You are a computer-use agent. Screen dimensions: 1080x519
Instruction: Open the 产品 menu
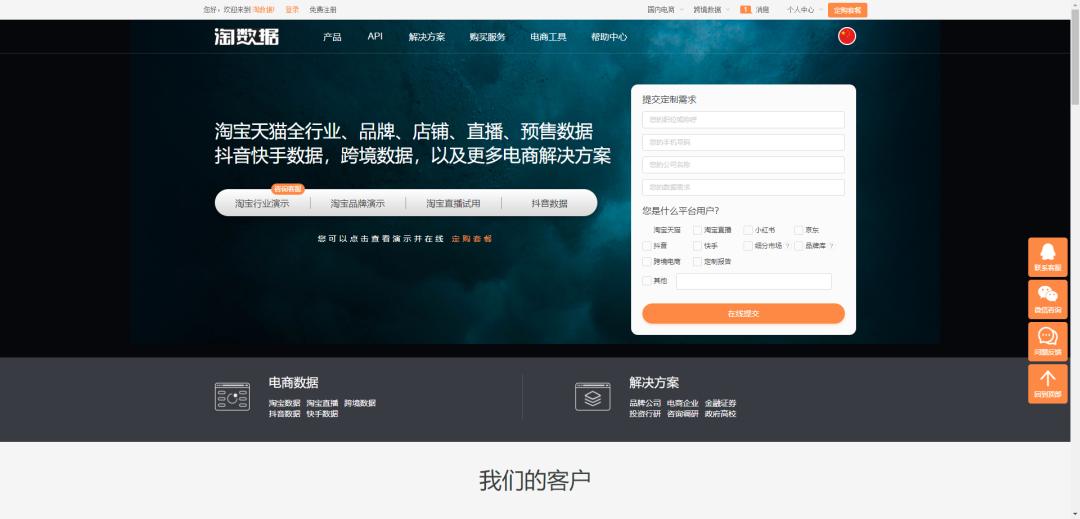tap(332, 36)
